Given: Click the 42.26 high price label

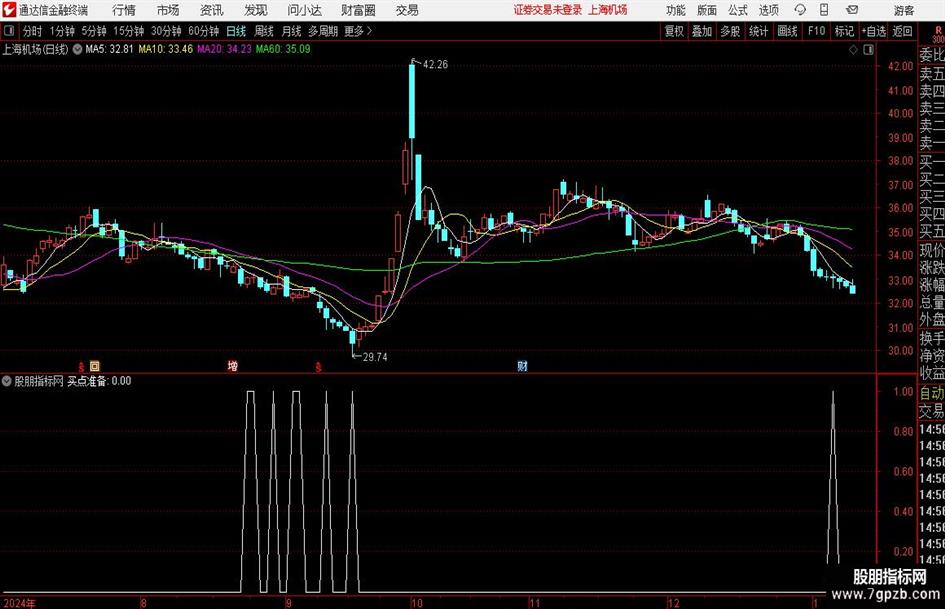Looking at the screenshot, I should click(x=436, y=65).
